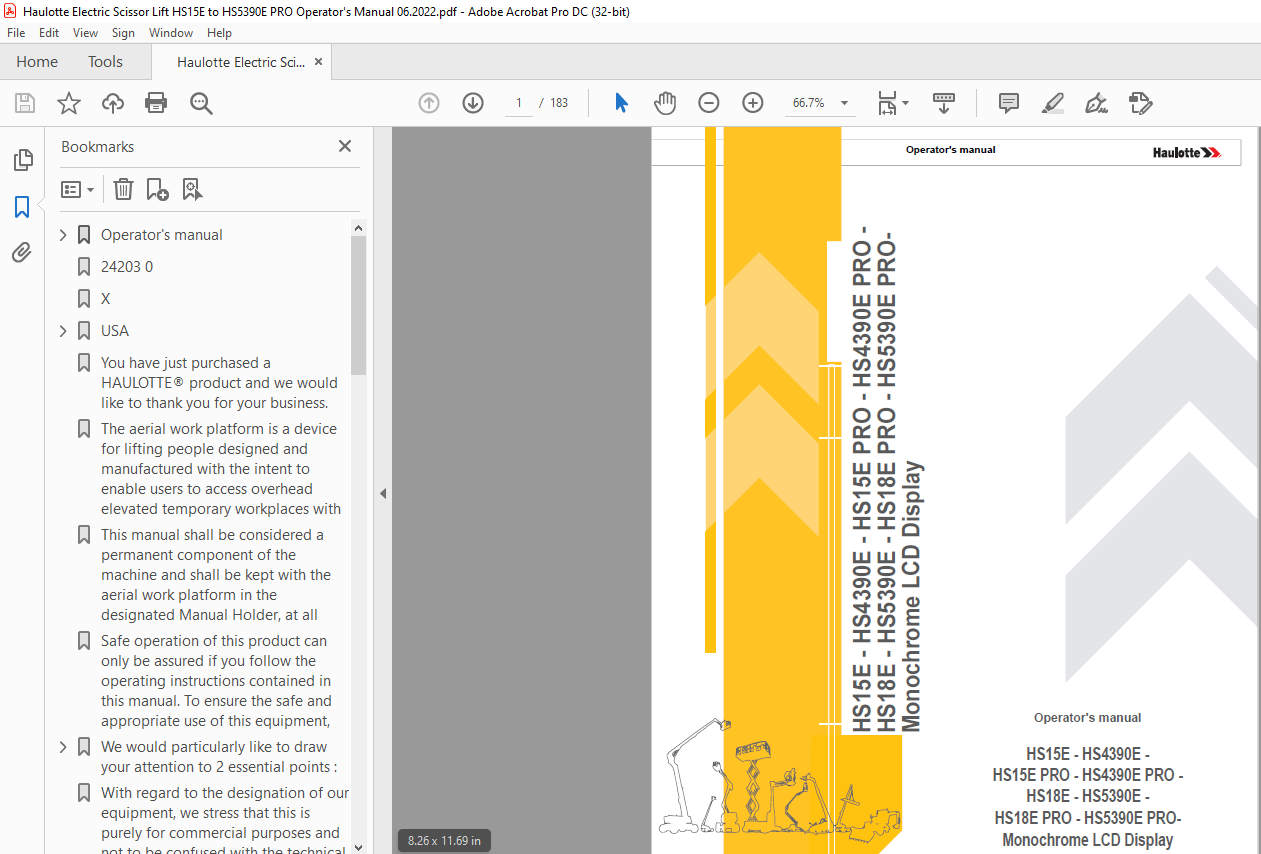The width and height of the screenshot is (1261, 854).
Task: Close the Bookmarks panel
Action: click(345, 146)
